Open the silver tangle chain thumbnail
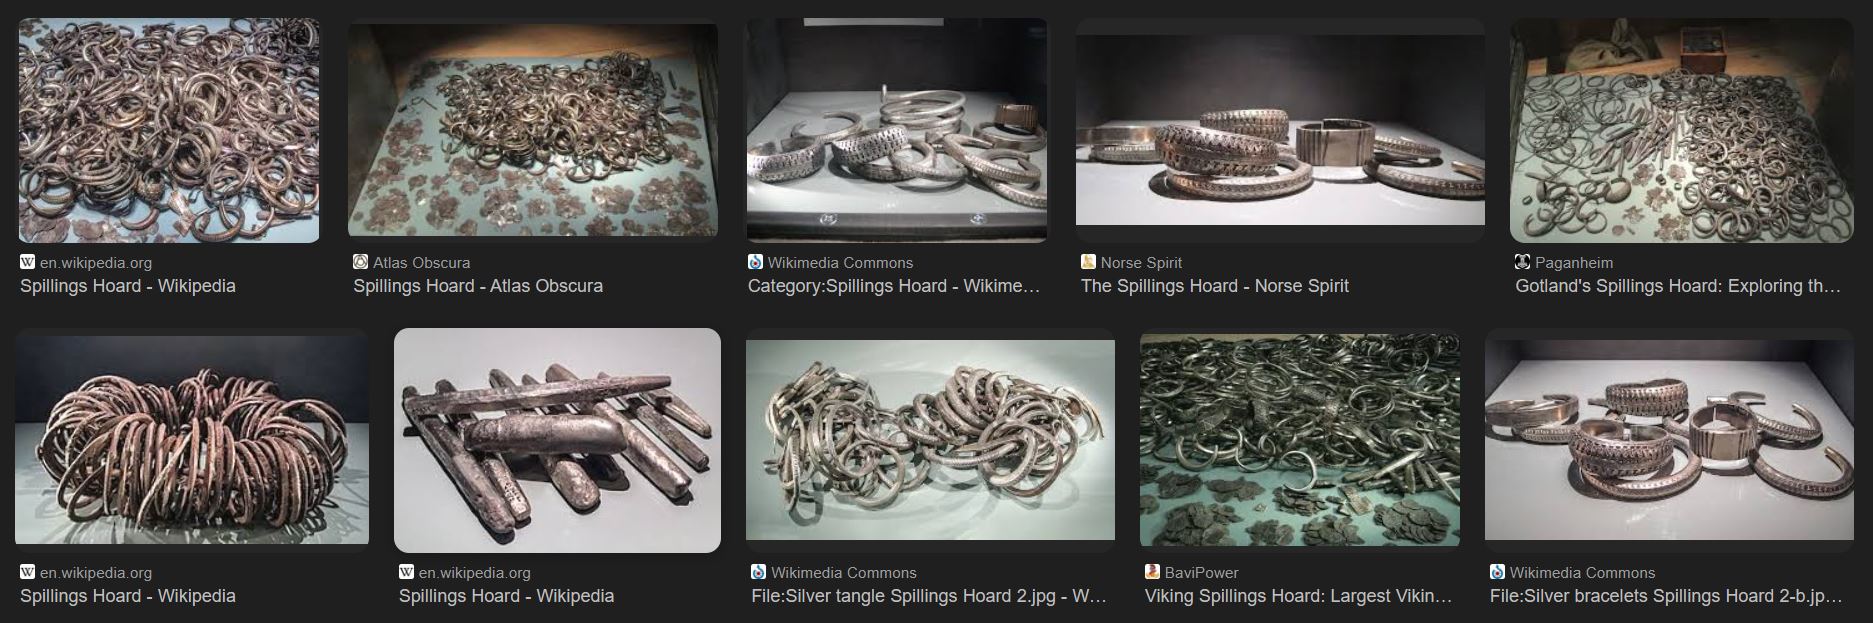The width and height of the screenshot is (1873, 623). point(930,440)
